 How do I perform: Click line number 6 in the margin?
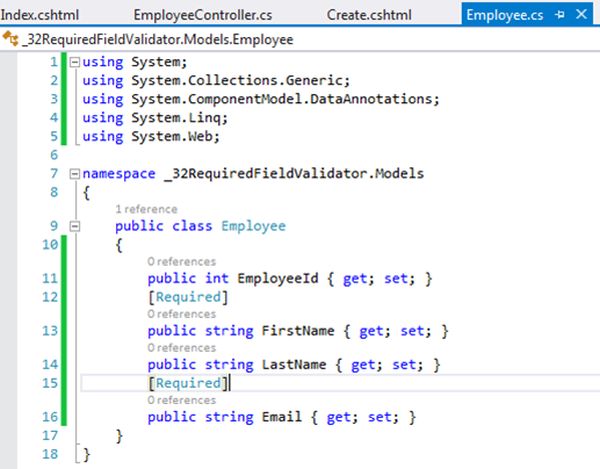coord(54,155)
